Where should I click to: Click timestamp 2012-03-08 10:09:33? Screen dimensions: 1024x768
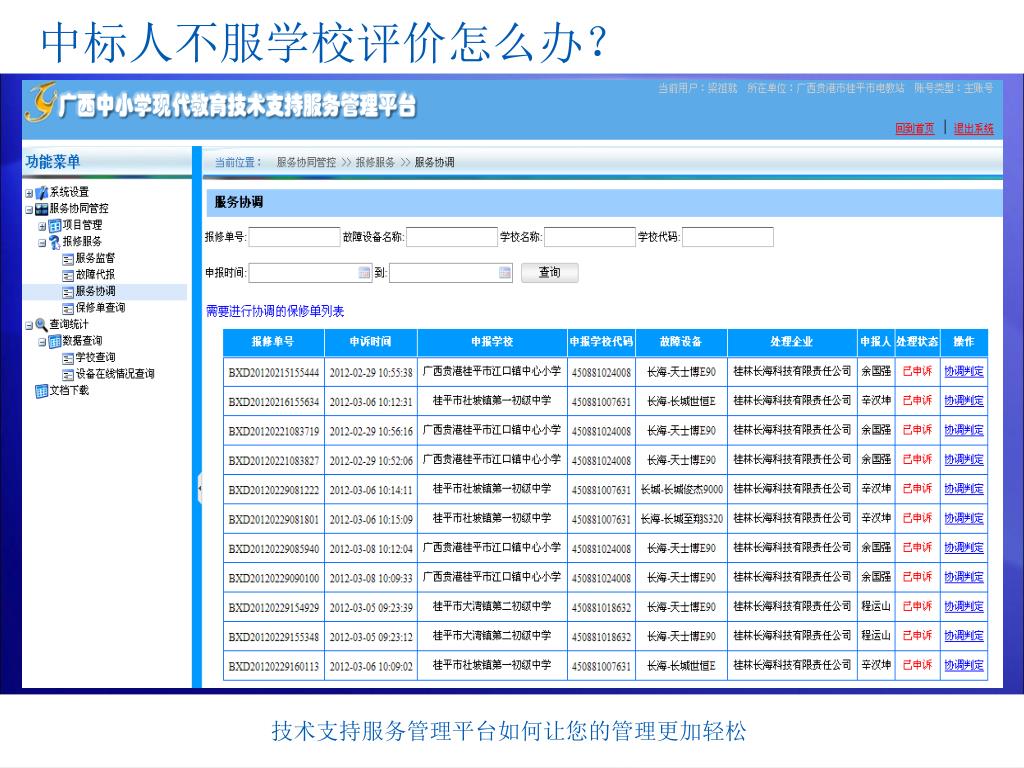point(371,578)
